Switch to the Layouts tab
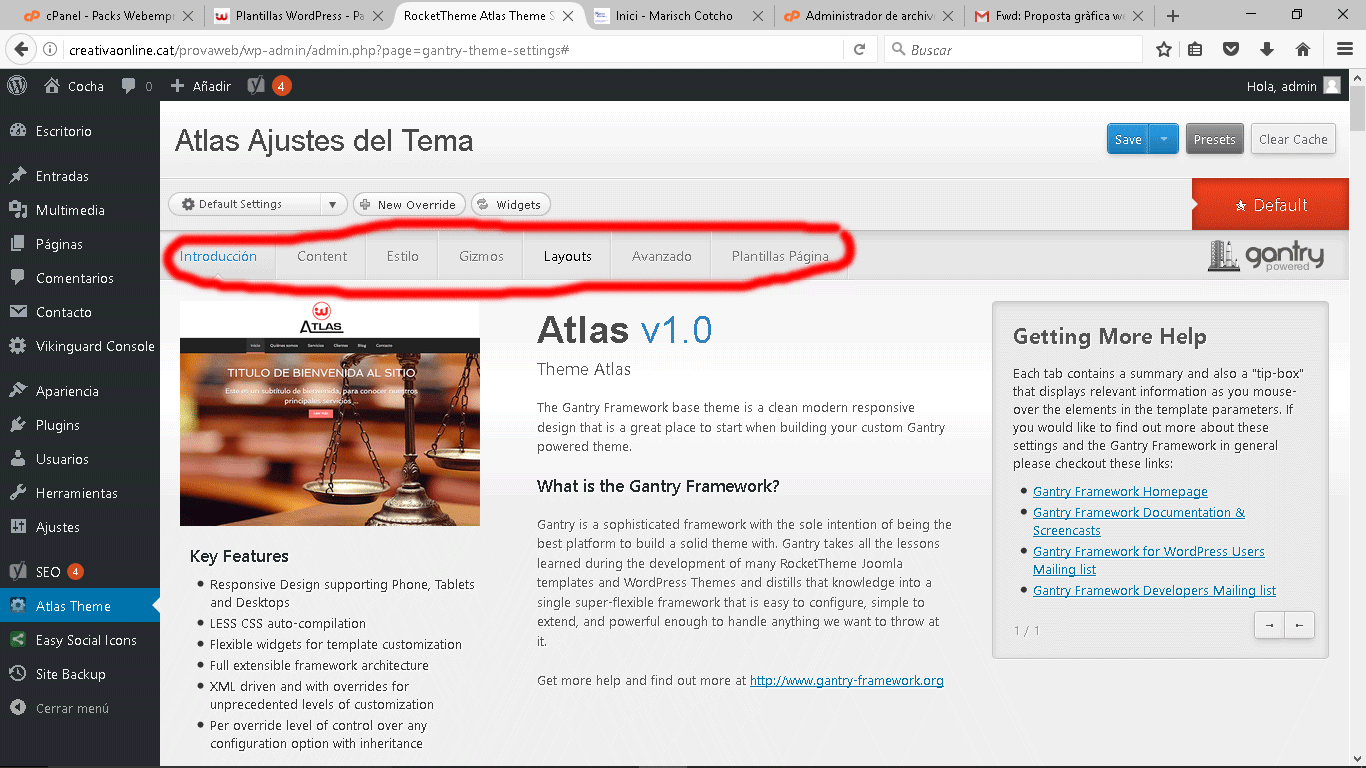This screenshot has width=1366, height=768. click(568, 256)
